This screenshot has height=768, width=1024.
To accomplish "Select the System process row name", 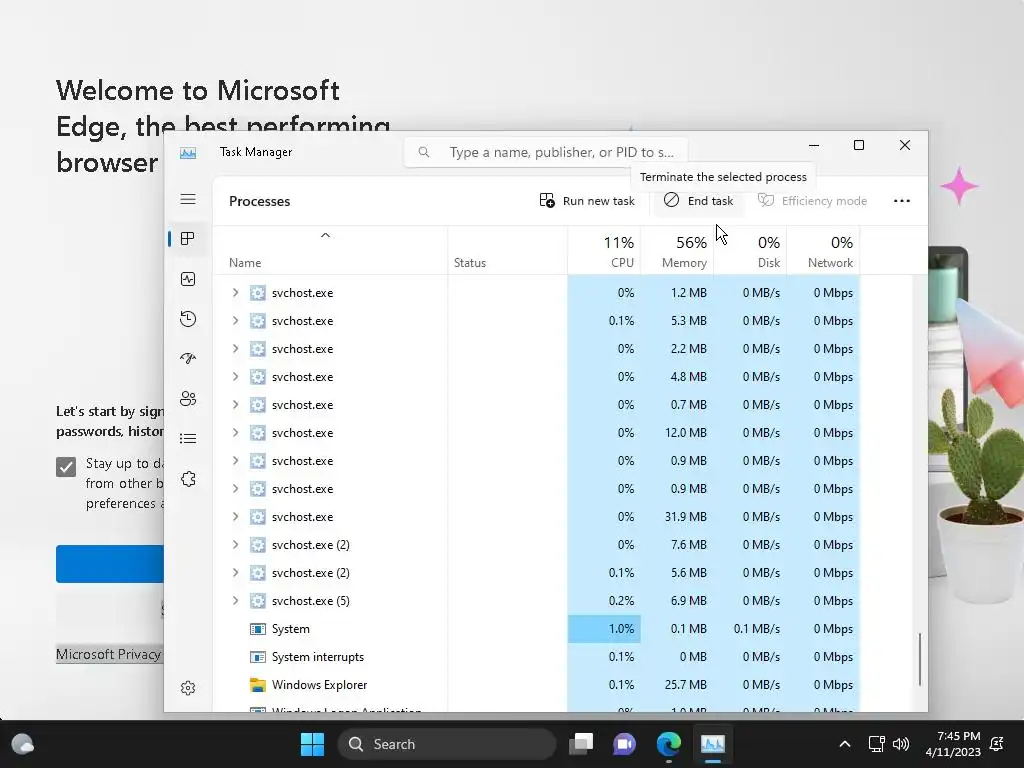I will 291,629.
